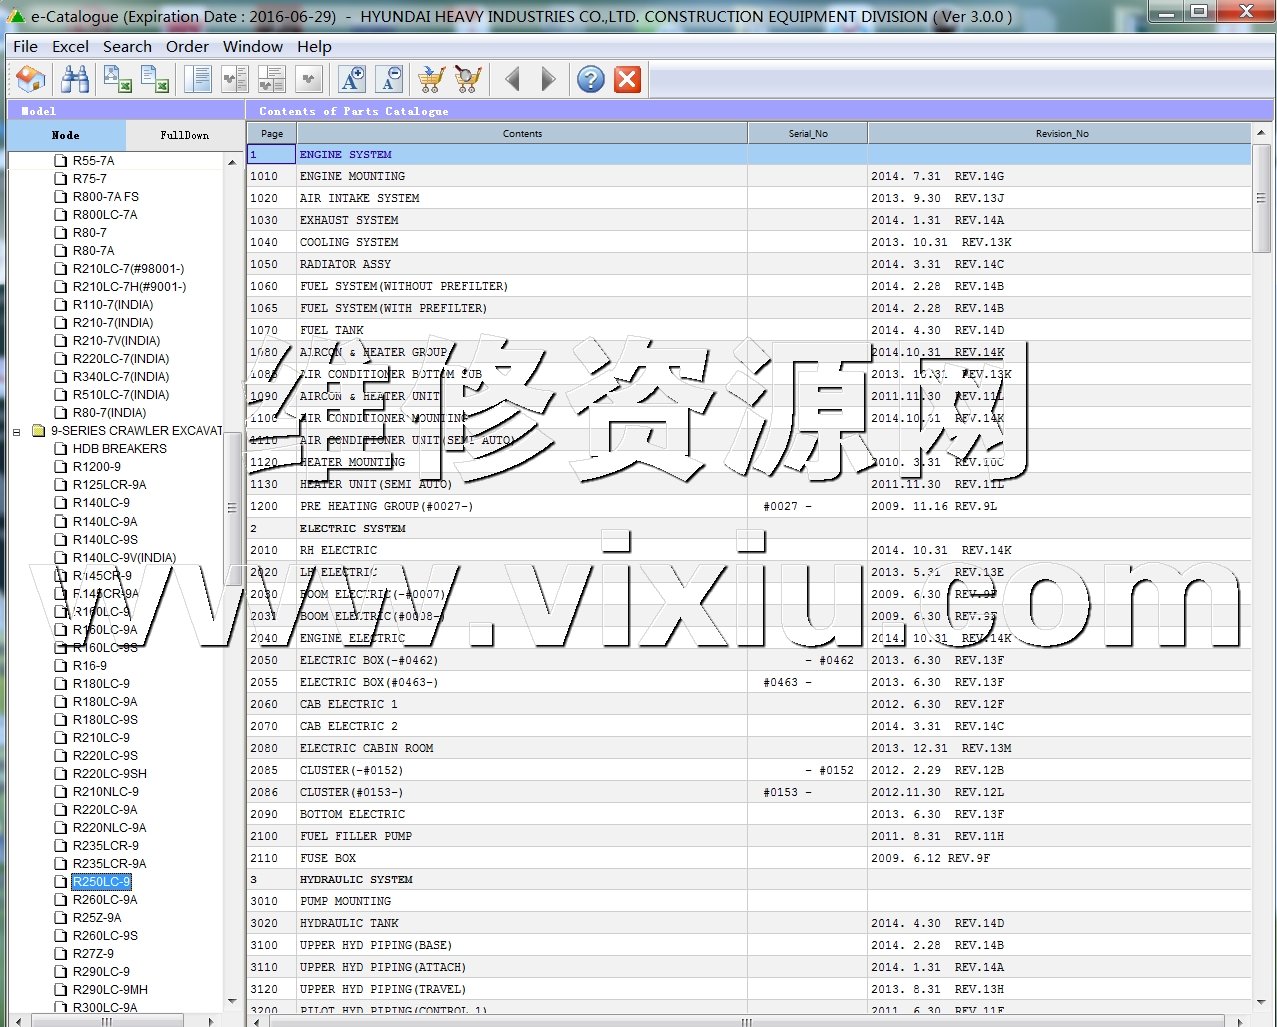
Task: Click the zoom in text (A+) icon
Action: tap(352, 79)
